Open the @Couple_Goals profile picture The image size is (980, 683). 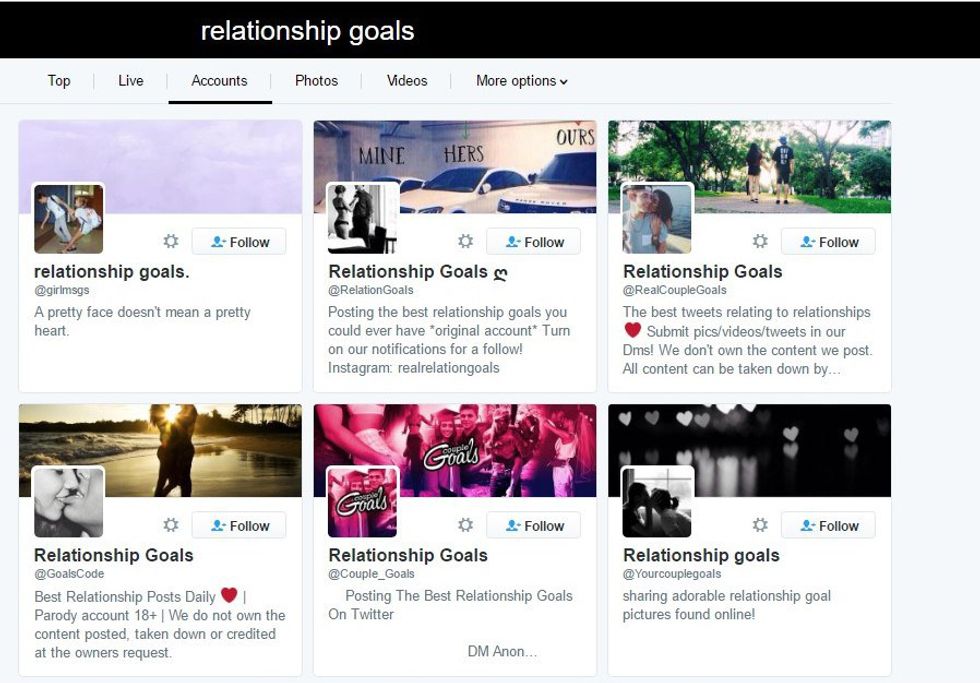[362, 502]
